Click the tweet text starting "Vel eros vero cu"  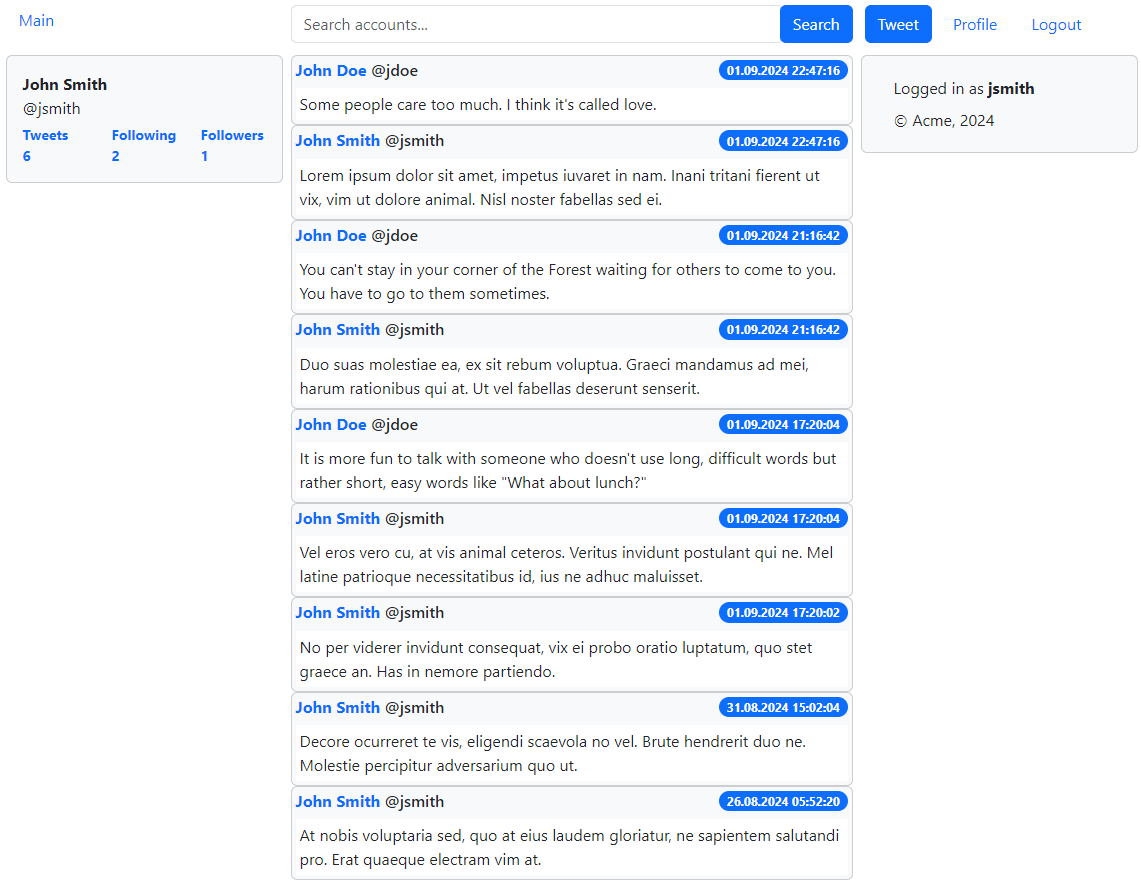[566, 564]
